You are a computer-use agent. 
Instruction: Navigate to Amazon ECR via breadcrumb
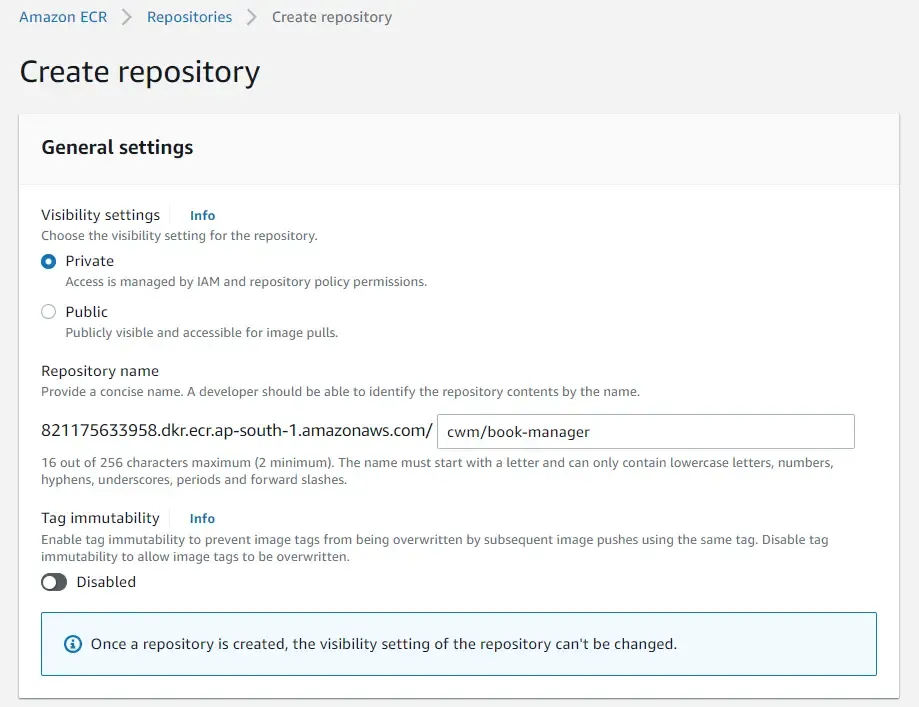(x=62, y=17)
